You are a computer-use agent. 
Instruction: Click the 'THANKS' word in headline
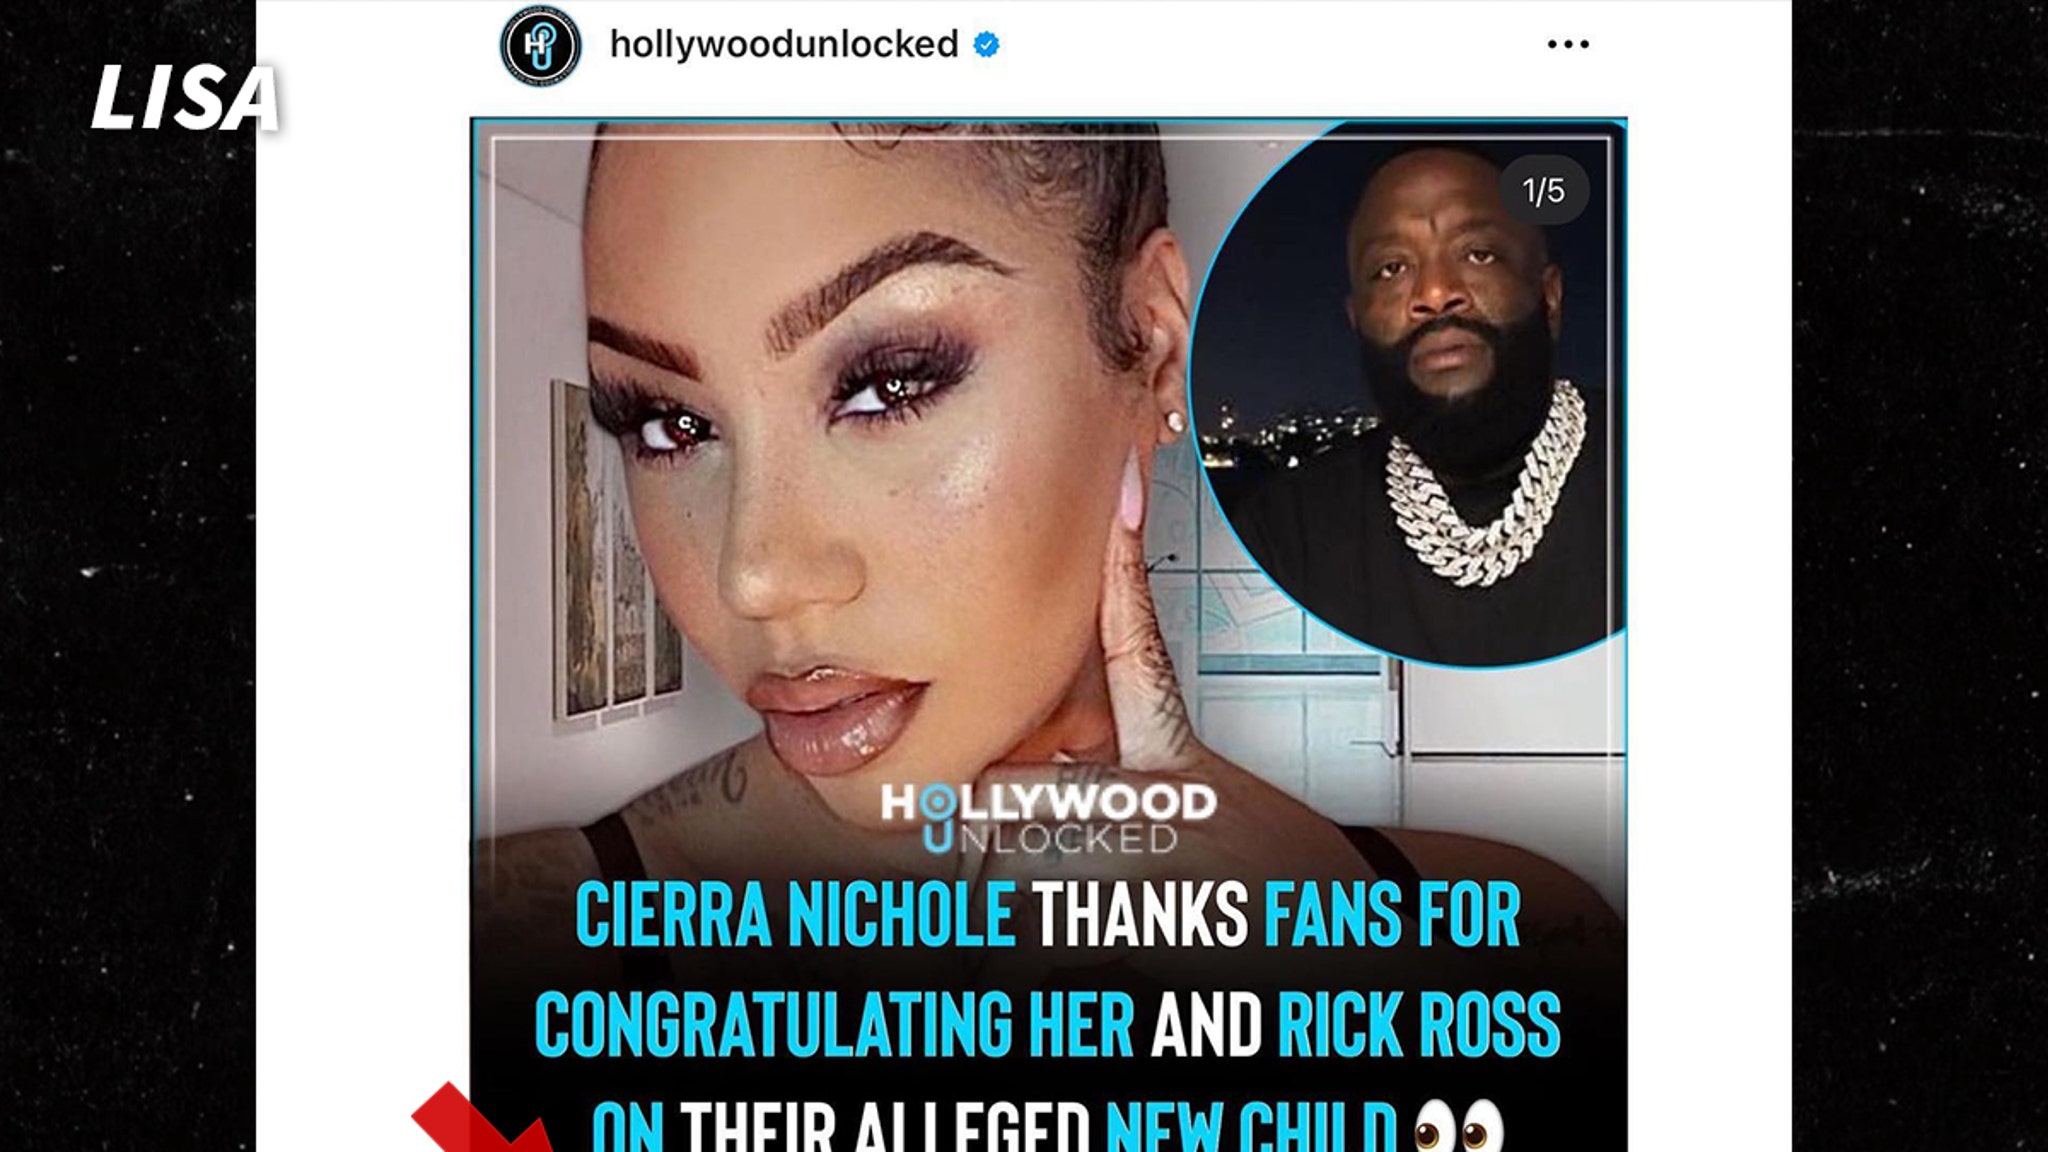tap(1140, 914)
